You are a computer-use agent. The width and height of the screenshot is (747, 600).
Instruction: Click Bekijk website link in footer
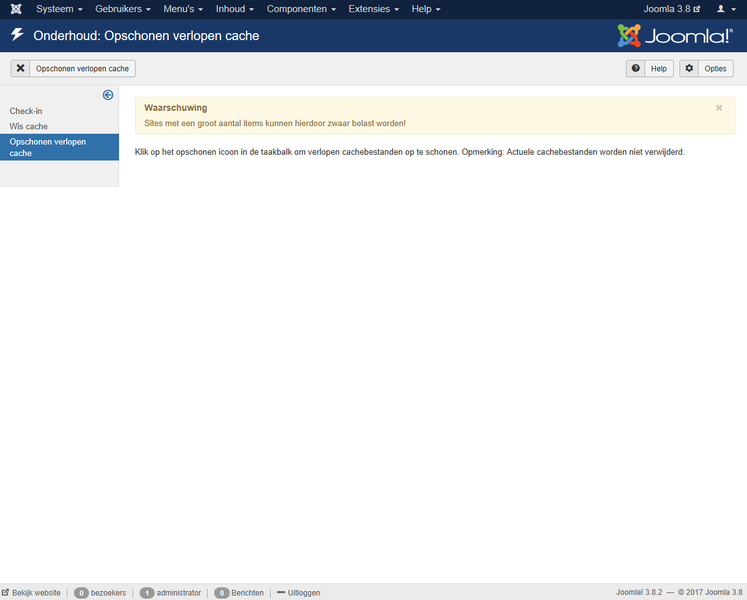(31, 593)
